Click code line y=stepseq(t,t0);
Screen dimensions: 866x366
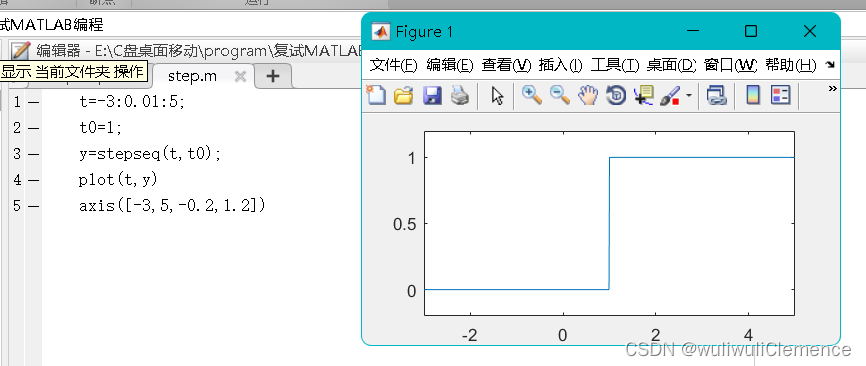tap(150, 154)
